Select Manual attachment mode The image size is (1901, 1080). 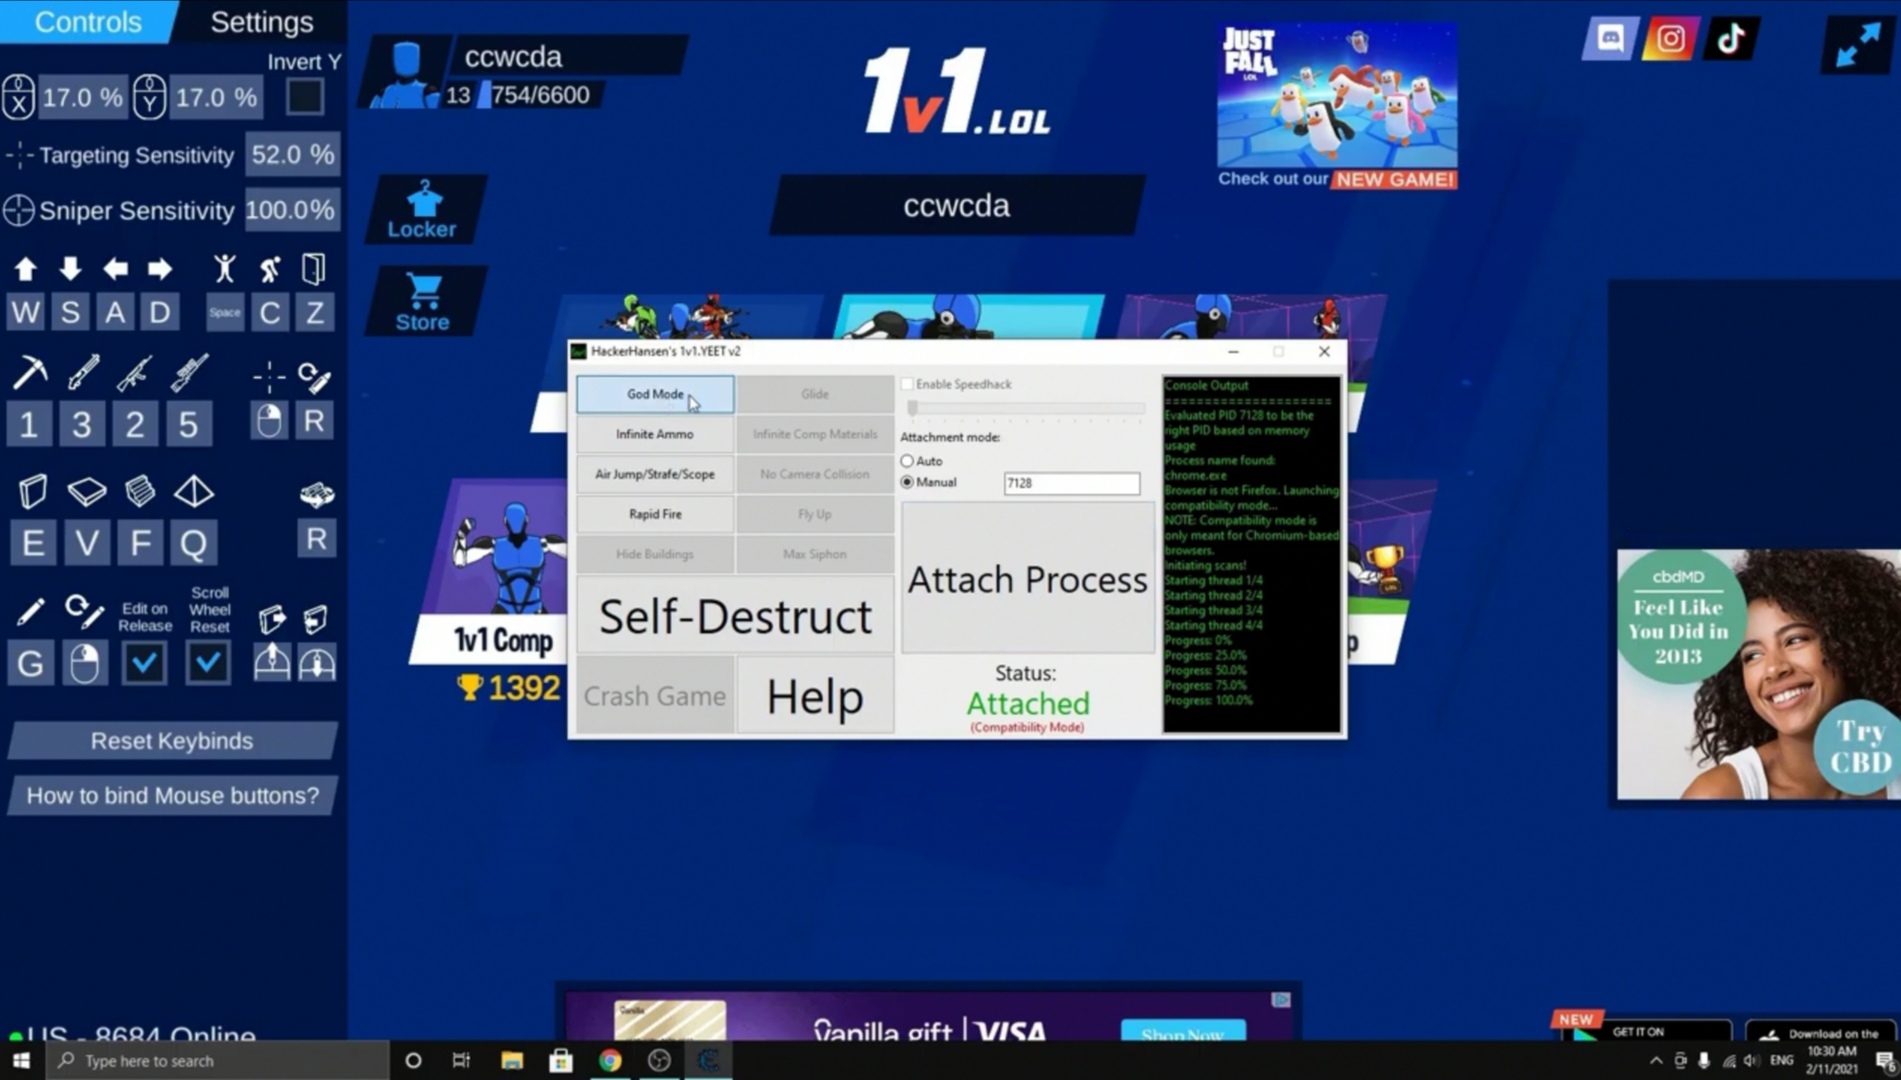pos(907,482)
